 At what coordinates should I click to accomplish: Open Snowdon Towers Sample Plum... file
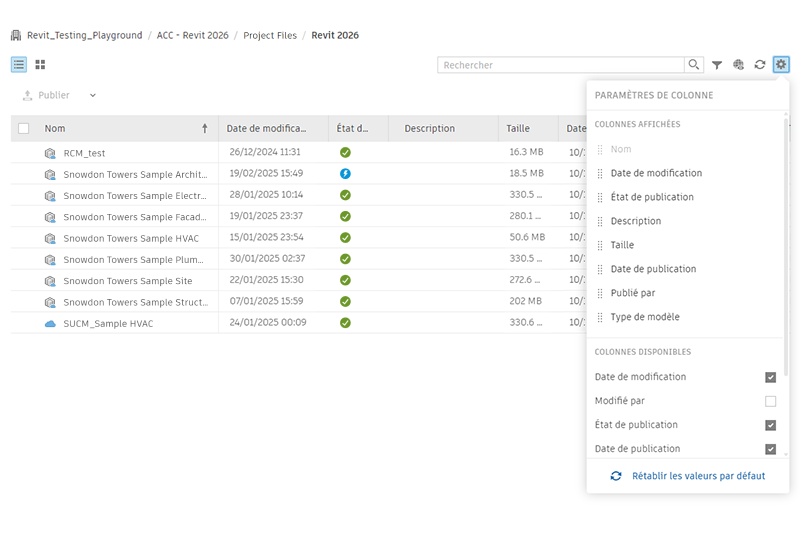coord(133,260)
